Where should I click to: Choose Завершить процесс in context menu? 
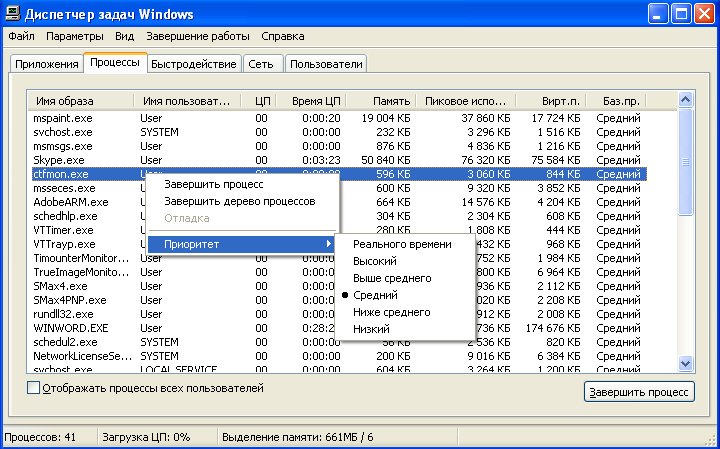click(x=242, y=185)
